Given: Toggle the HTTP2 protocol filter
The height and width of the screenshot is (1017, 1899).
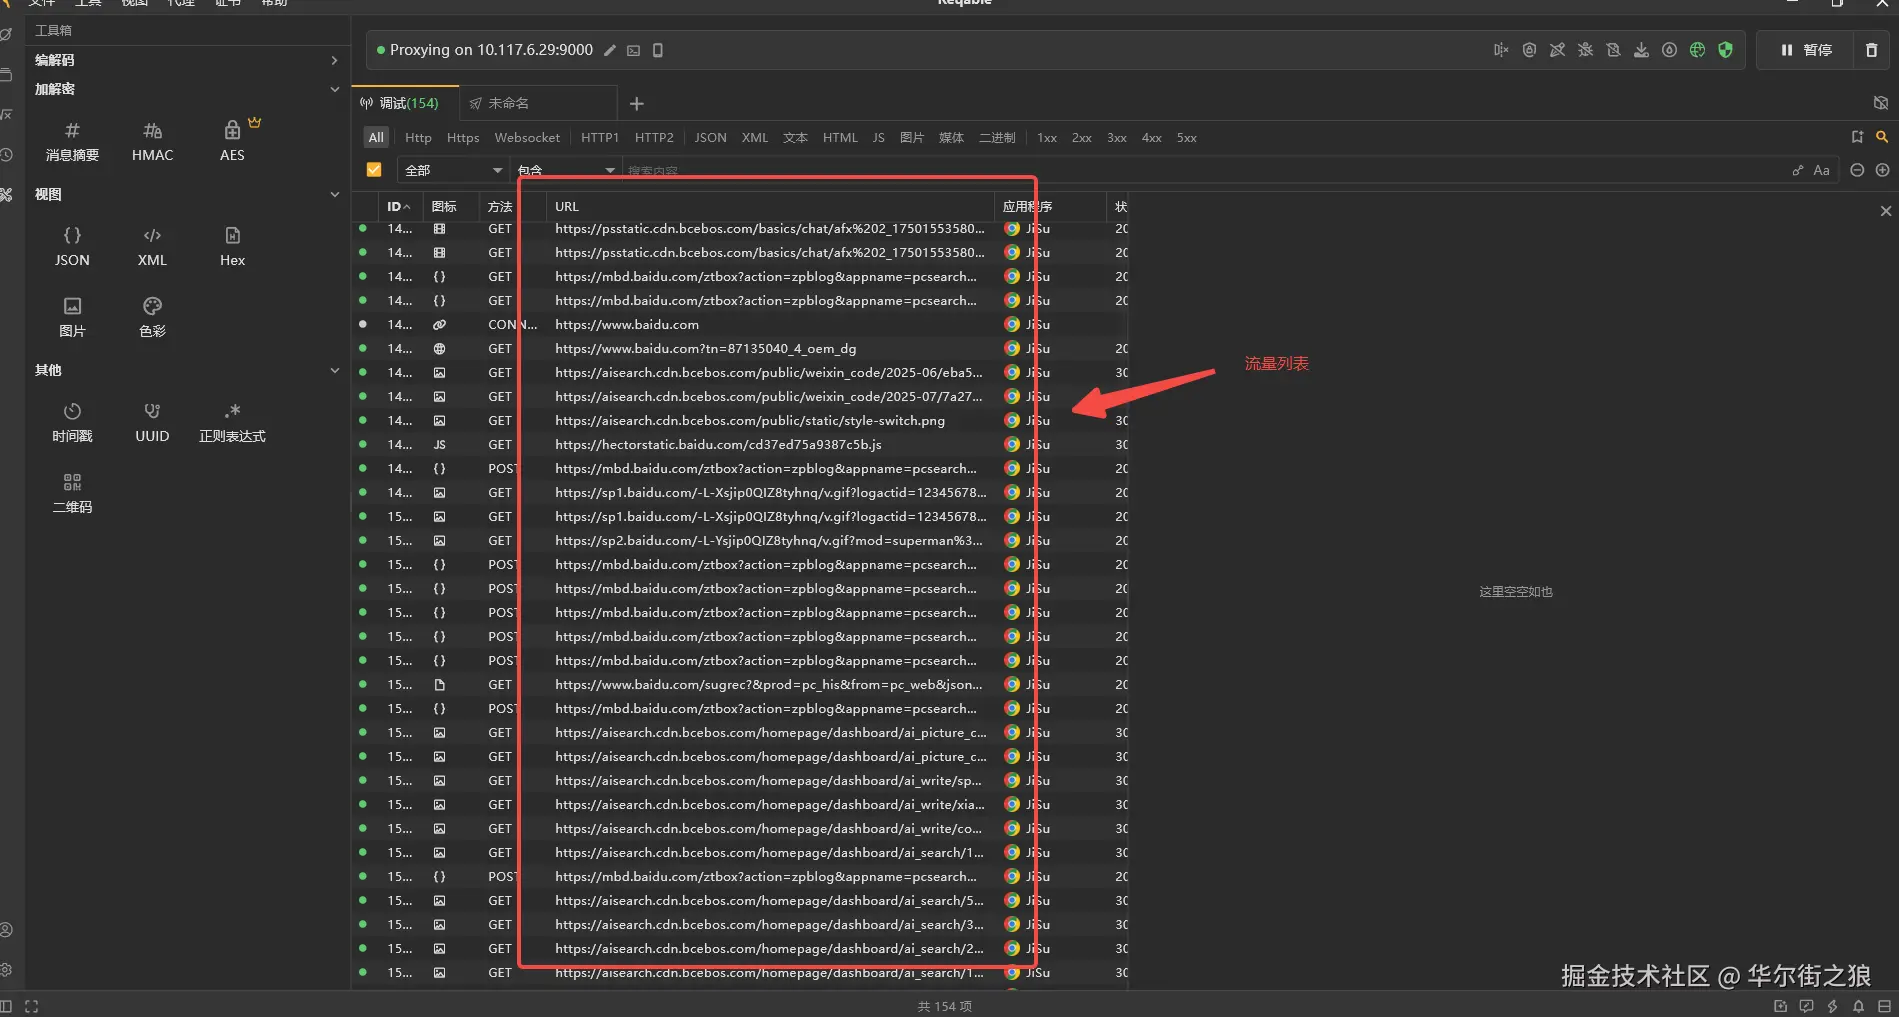Looking at the screenshot, I should [x=654, y=138].
